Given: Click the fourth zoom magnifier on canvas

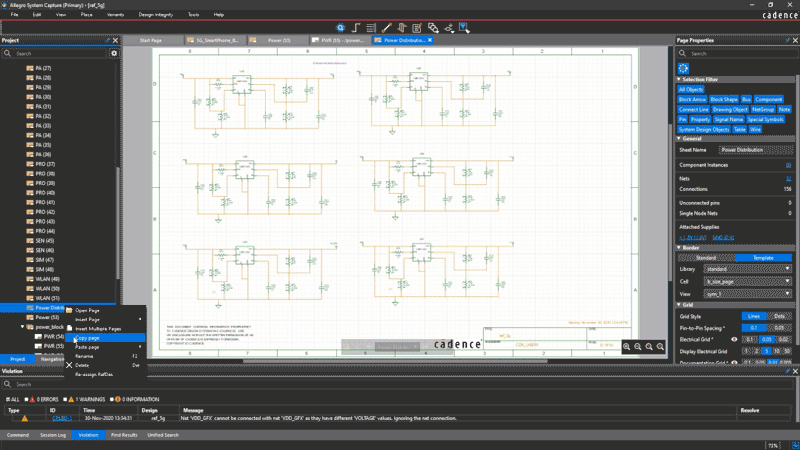Looking at the screenshot, I should 660,346.
